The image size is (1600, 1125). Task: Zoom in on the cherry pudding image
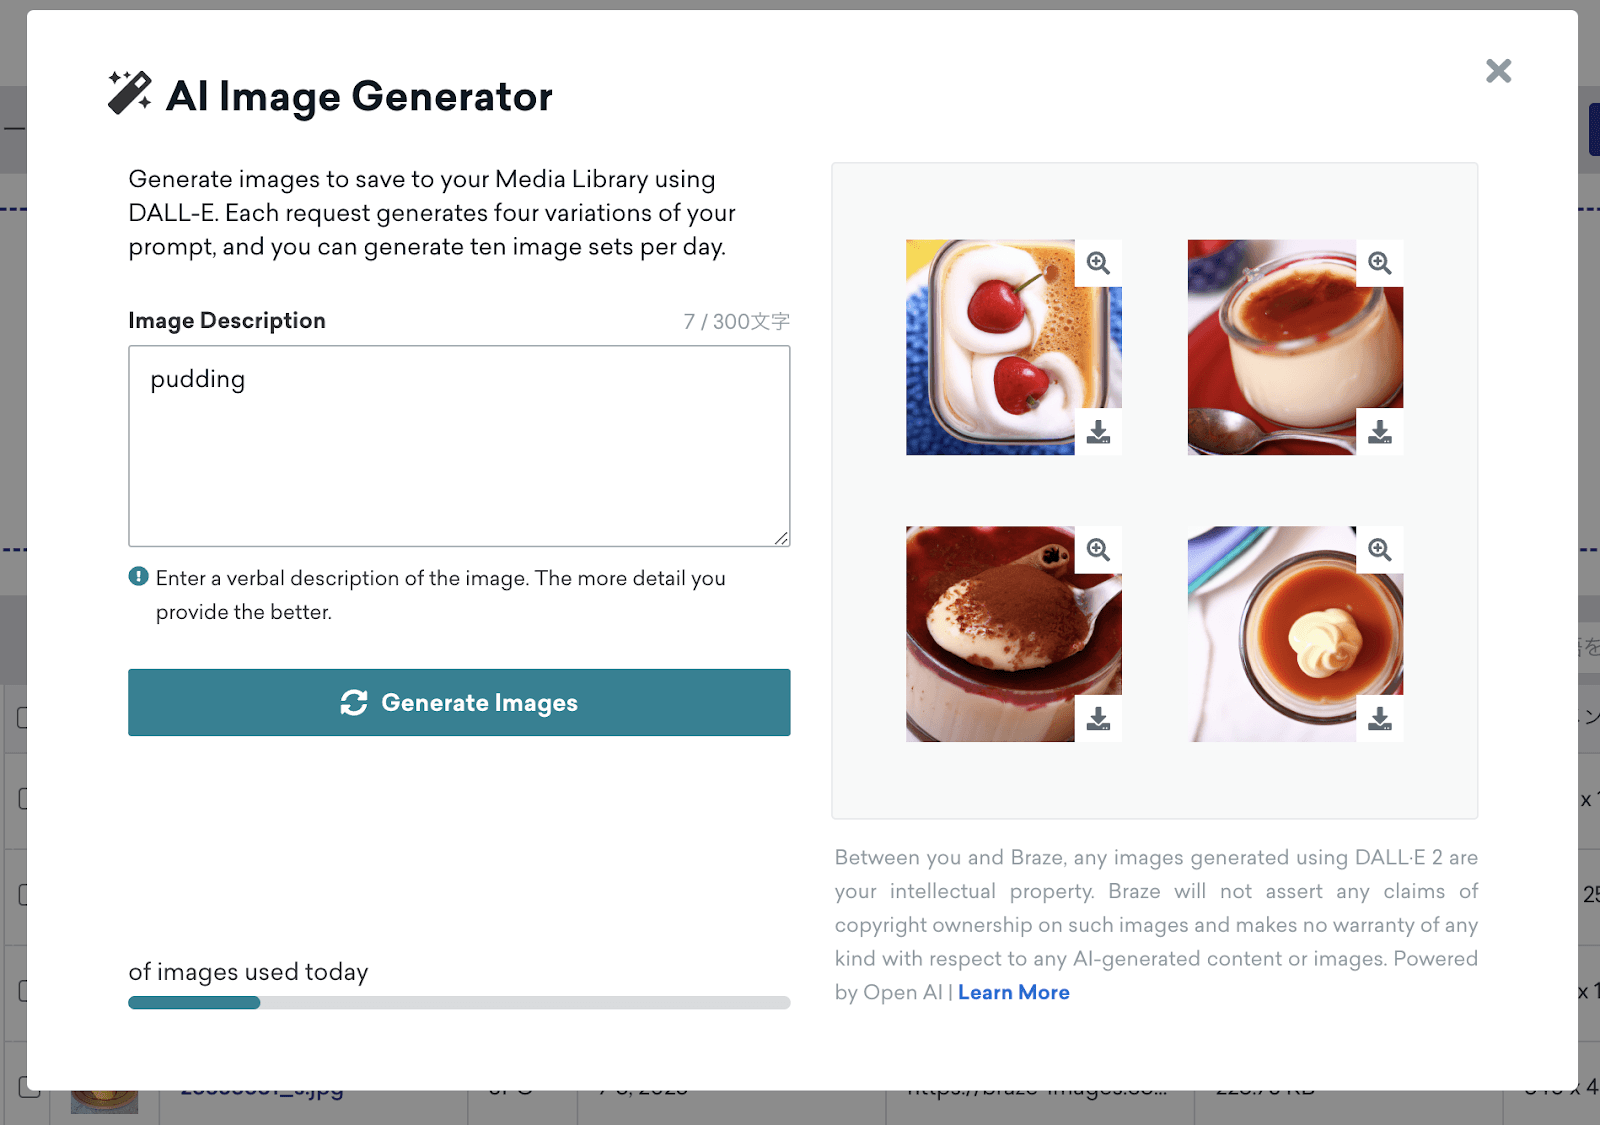[1098, 263]
